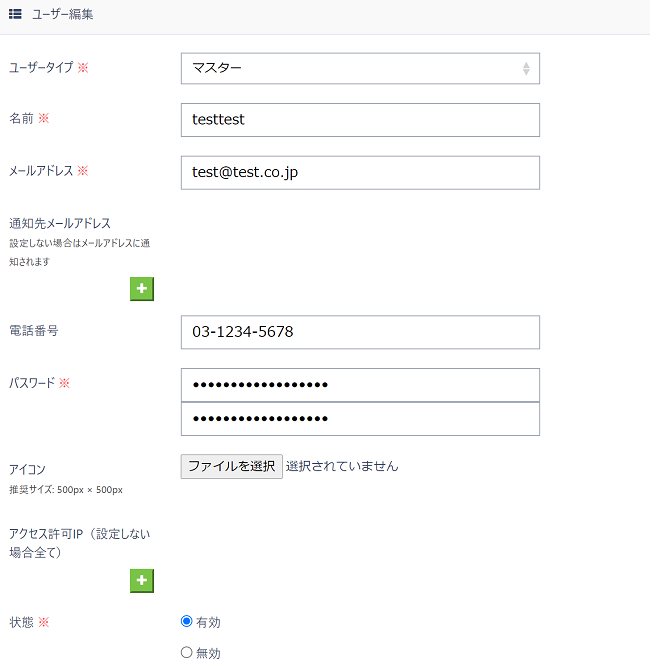Select the 無効 radio button
The width and height of the screenshot is (650, 671).
pyautogui.click(x=186, y=653)
